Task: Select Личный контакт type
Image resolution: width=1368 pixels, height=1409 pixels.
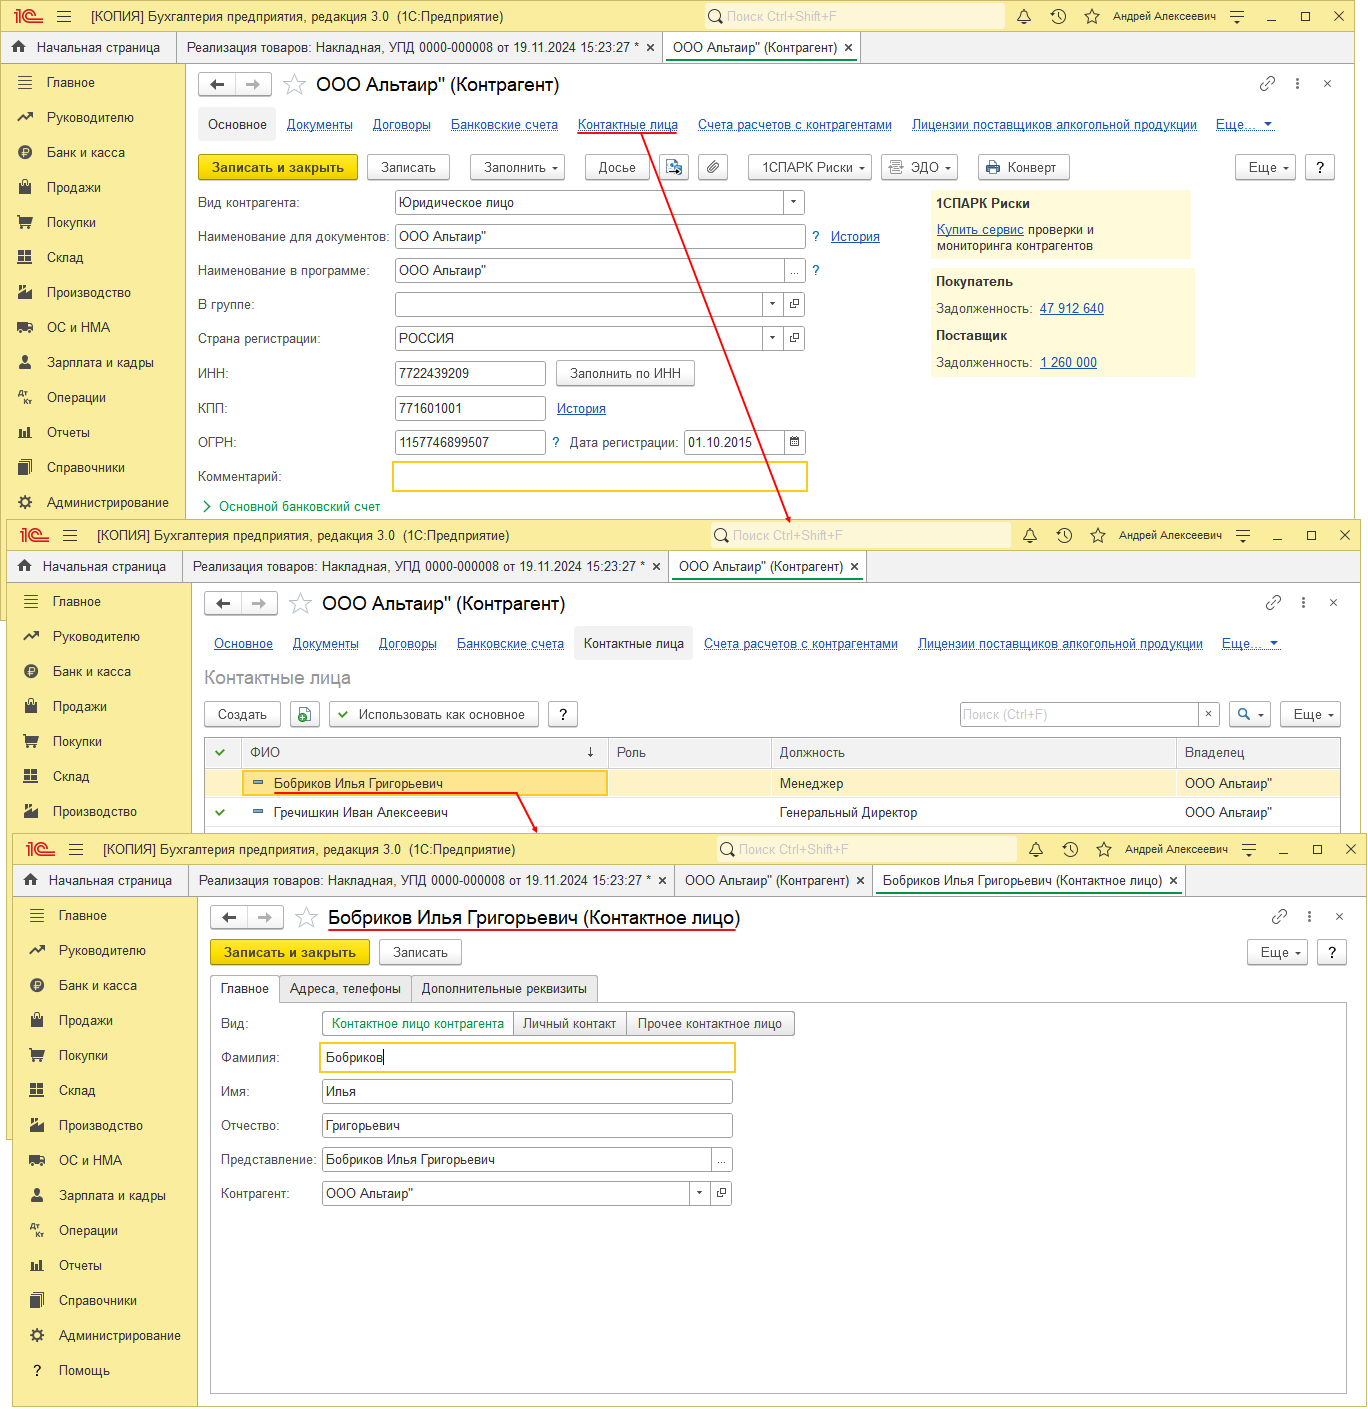Action: click(x=569, y=1024)
